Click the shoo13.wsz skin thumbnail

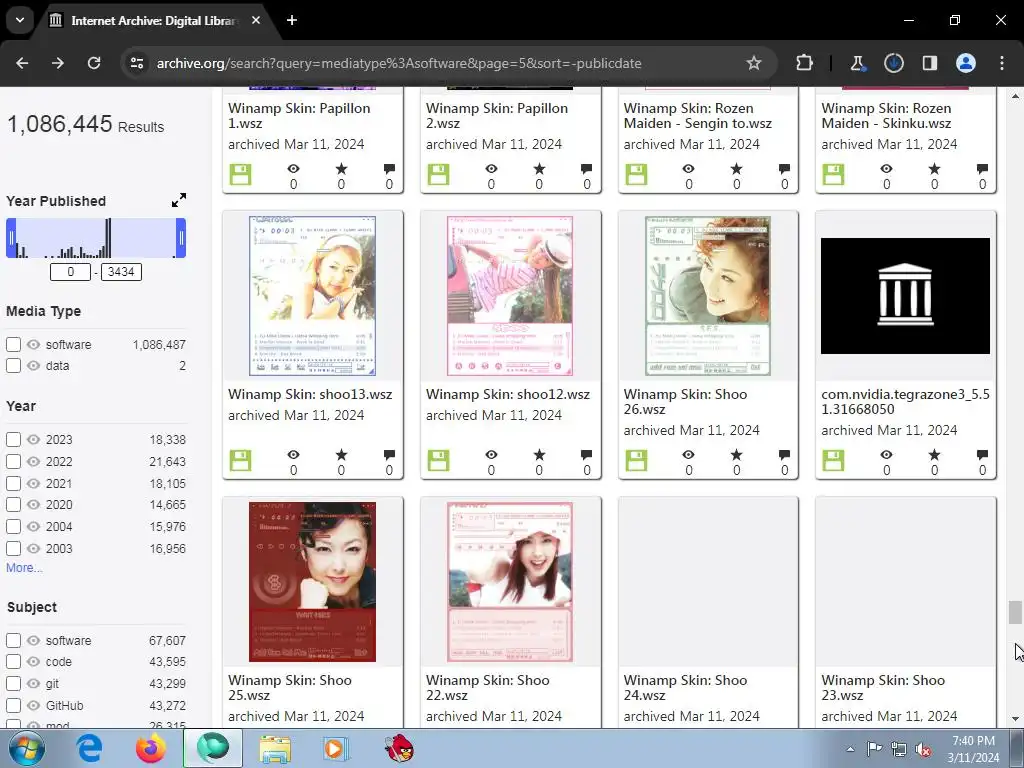click(x=312, y=296)
